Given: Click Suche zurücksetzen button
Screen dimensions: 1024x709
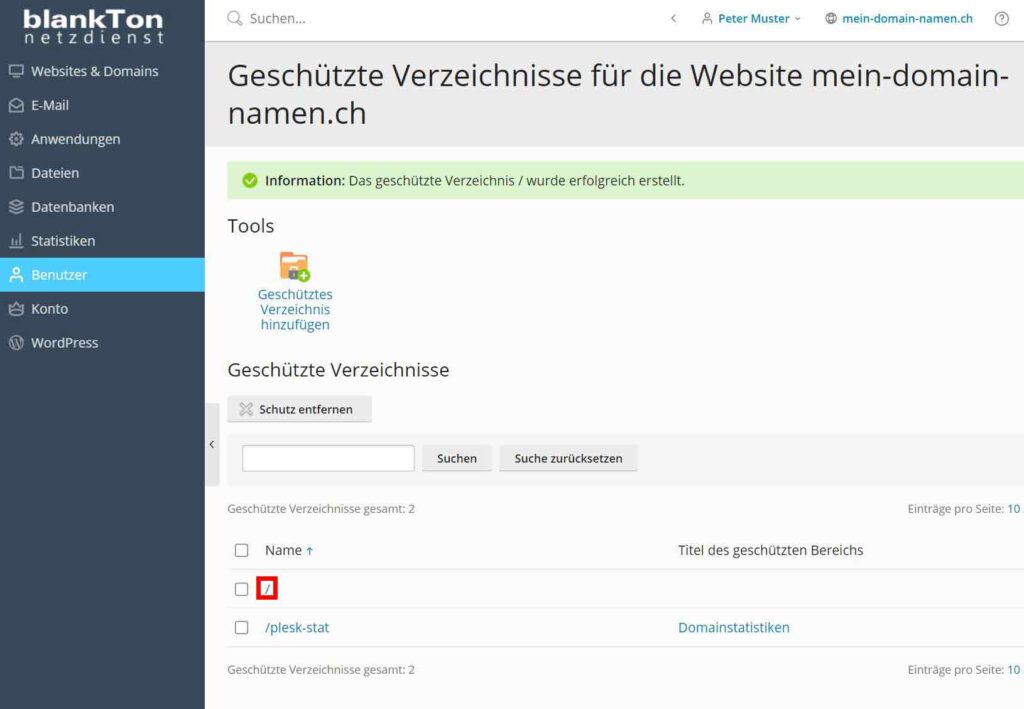Looking at the screenshot, I should point(568,459).
